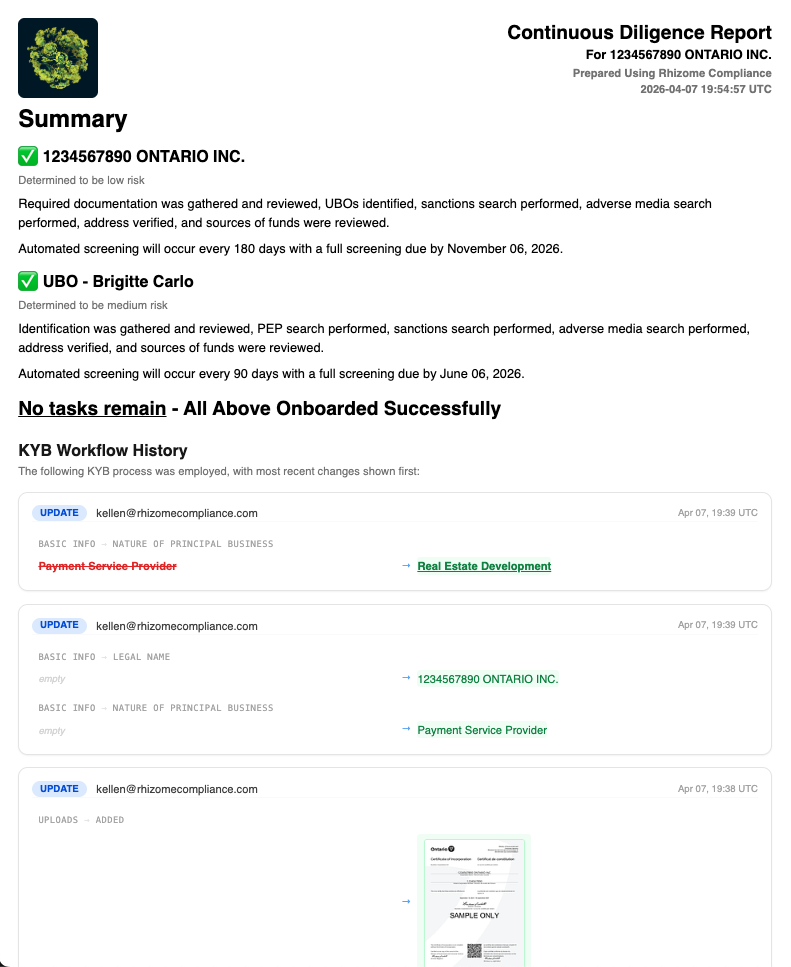This screenshot has height=967, width=791.
Task: Click arrow icon before Real Estate Development
Action: pyautogui.click(x=406, y=566)
